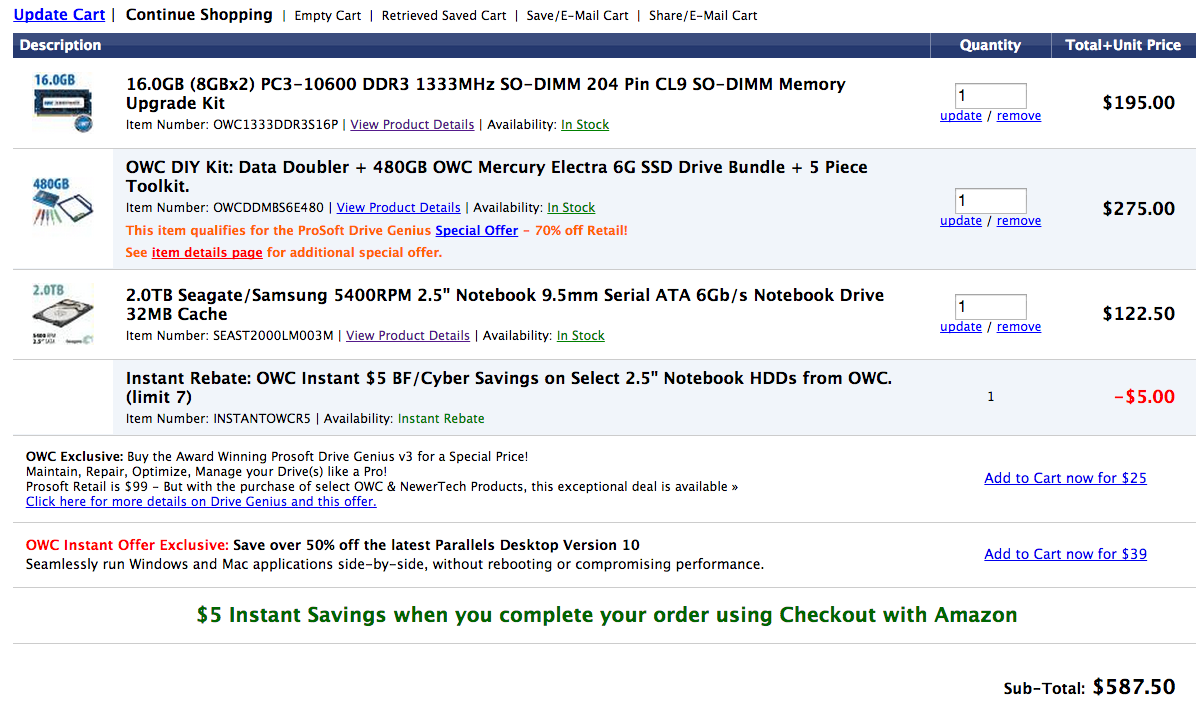Remove the 2.0TB notebook drive
This screenshot has width=1196, height=701.
(x=1018, y=327)
